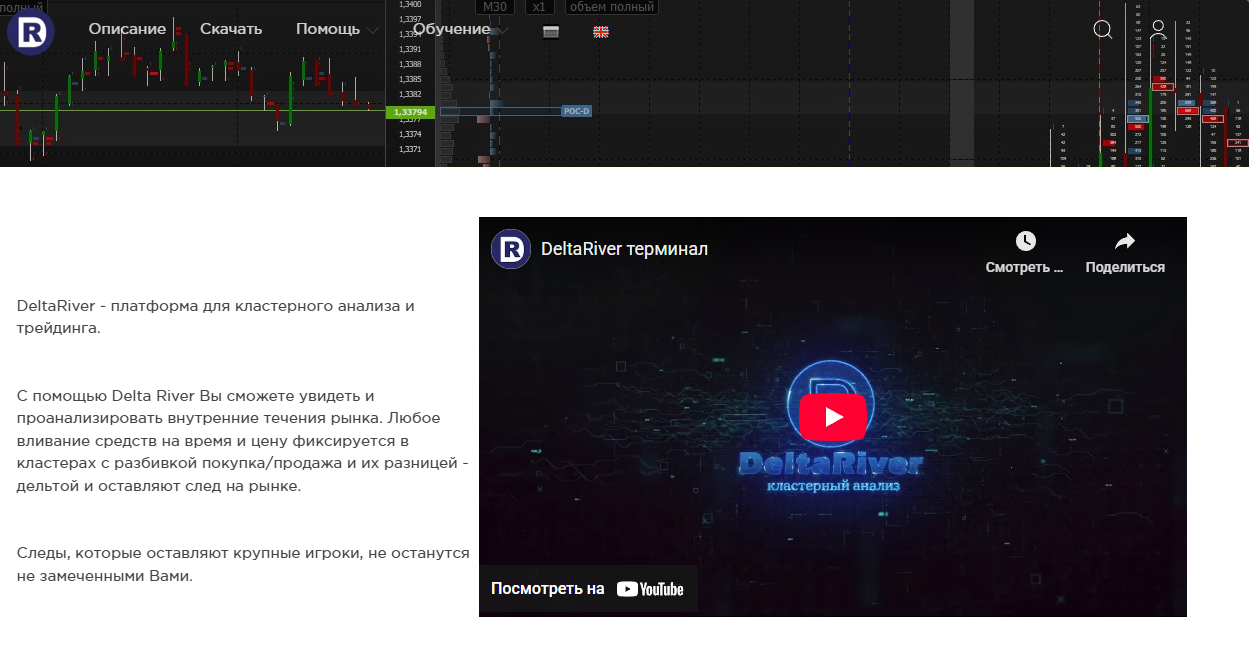Select the M30 timeframe button
The width and height of the screenshot is (1249, 670).
[x=494, y=7]
